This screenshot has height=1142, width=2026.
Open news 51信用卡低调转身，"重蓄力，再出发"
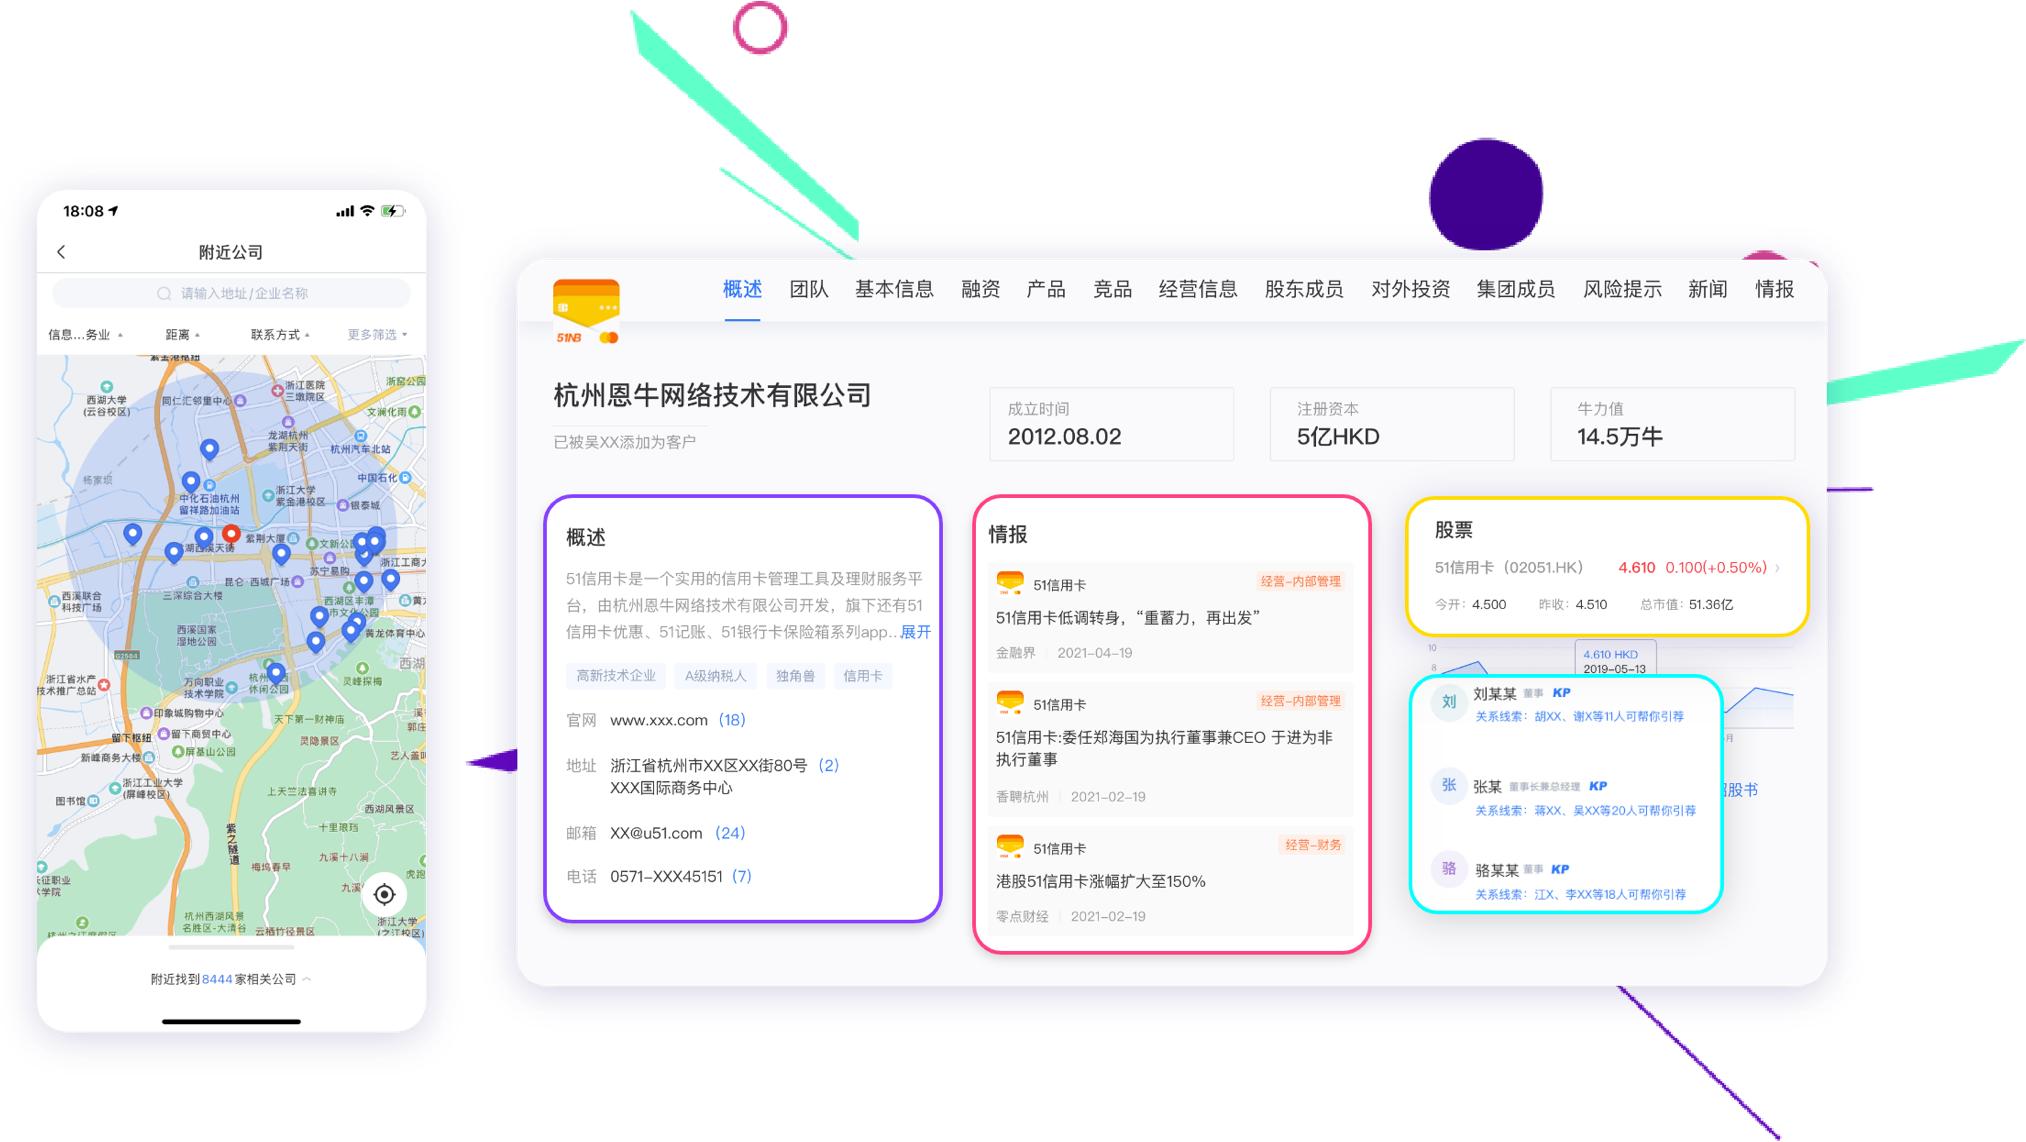pyautogui.click(x=1127, y=618)
